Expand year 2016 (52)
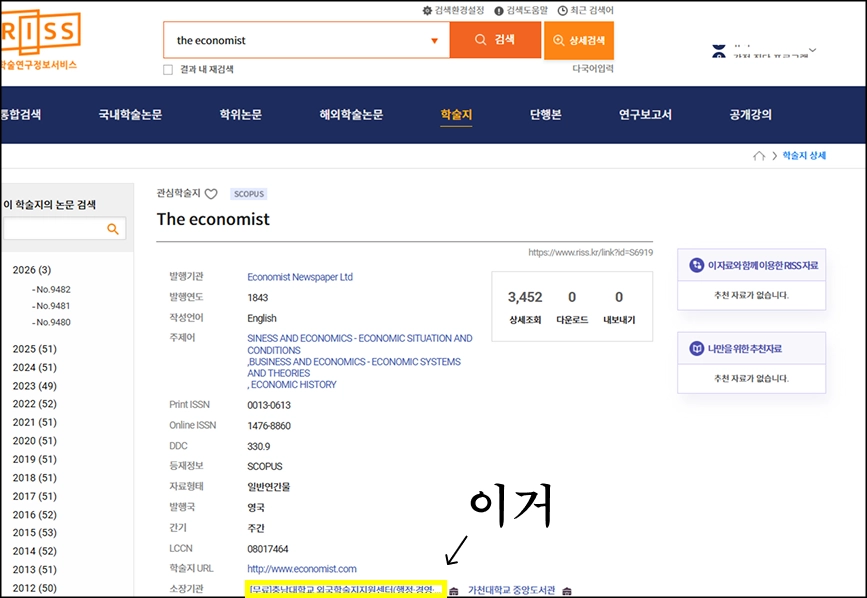The width and height of the screenshot is (867, 598). tap(34, 515)
